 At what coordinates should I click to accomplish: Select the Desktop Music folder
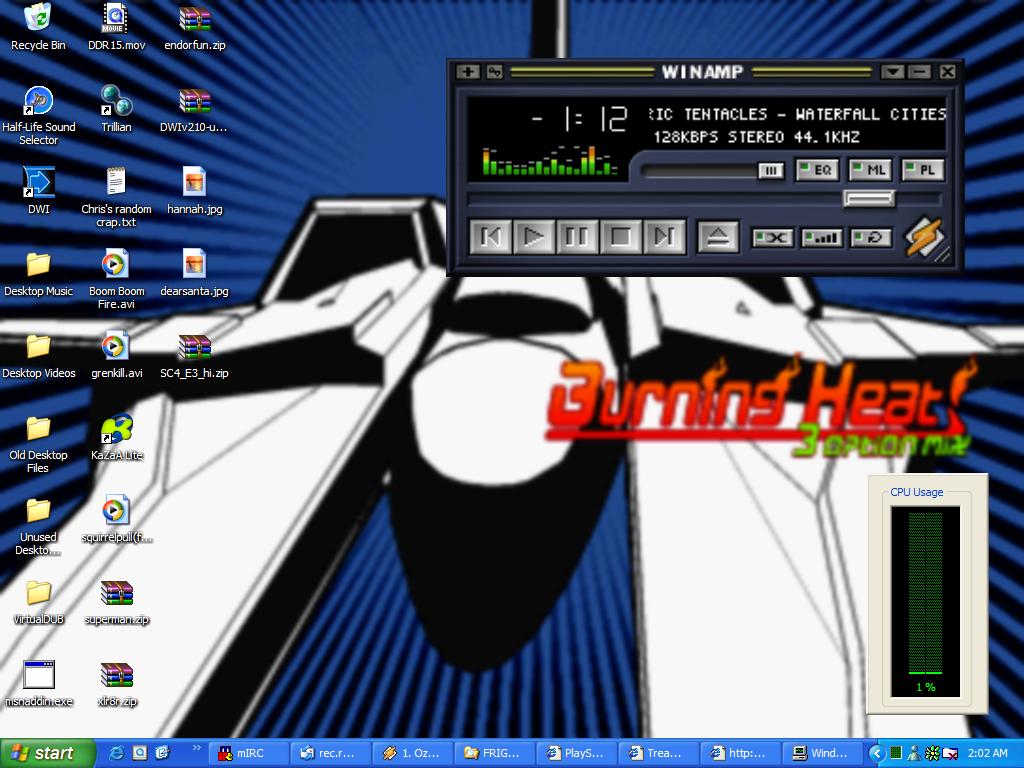point(38,264)
